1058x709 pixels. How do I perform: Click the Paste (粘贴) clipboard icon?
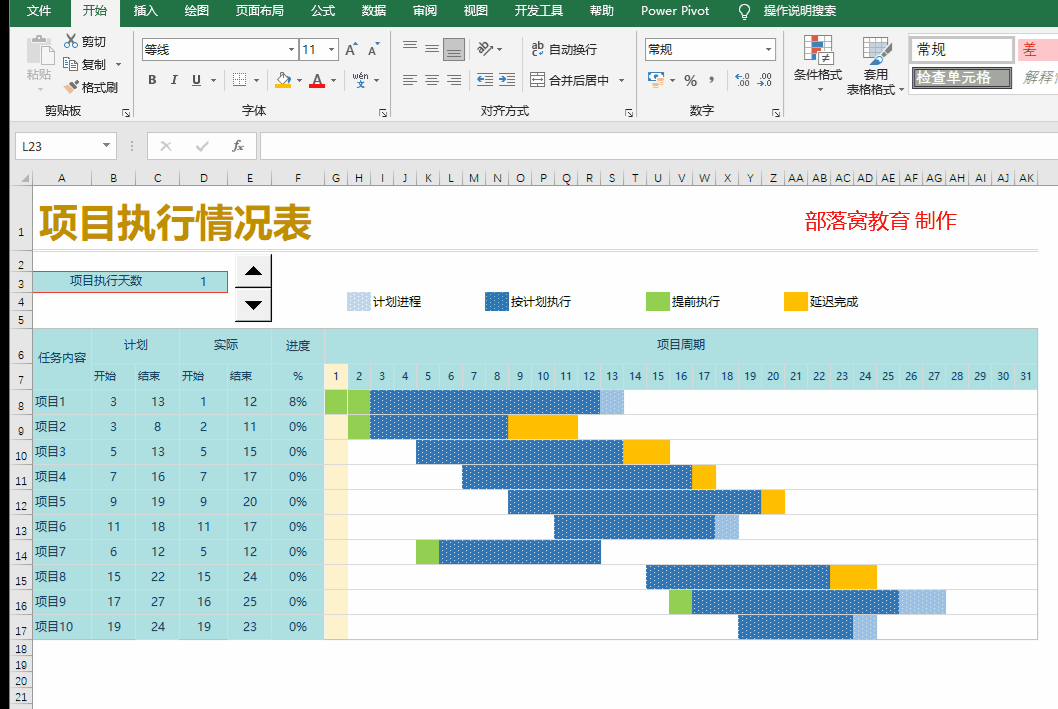[39, 51]
